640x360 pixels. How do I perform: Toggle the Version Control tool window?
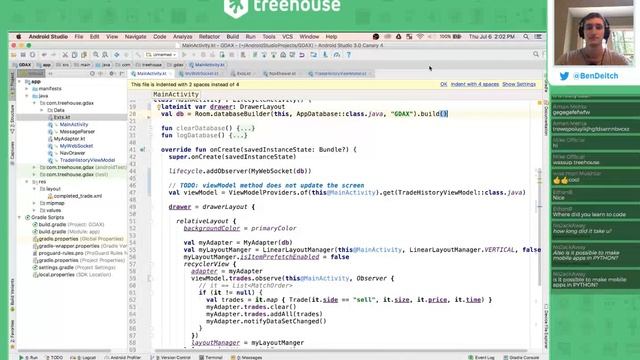pyautogui.click(x=171, y=358)
